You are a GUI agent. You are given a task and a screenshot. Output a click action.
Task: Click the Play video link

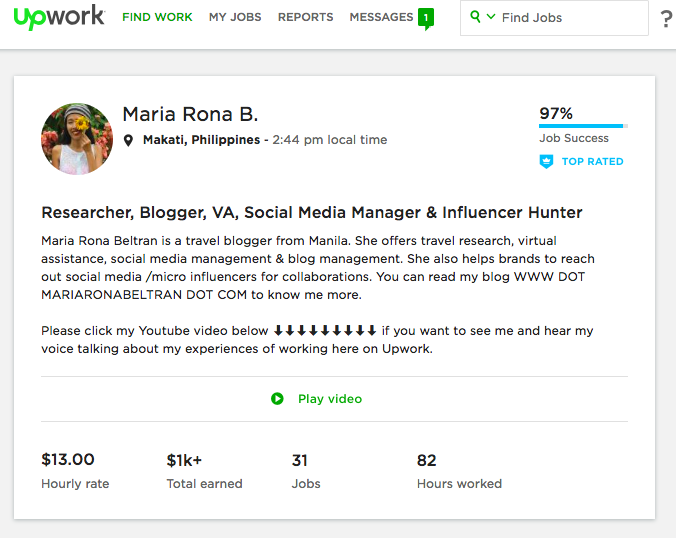330,399
